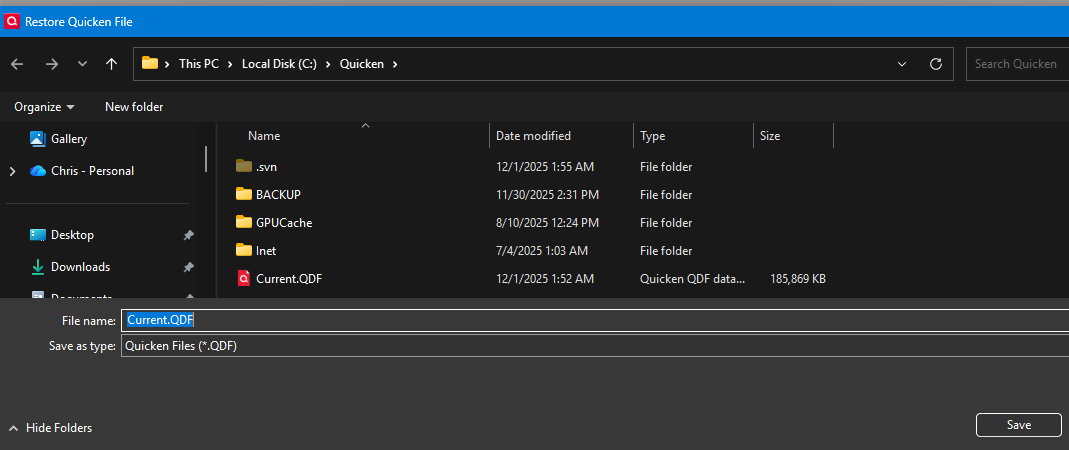Click the .svn folder icon
Image resolution: width=1069 pixels, height=450 pixels.
[244, 166]
